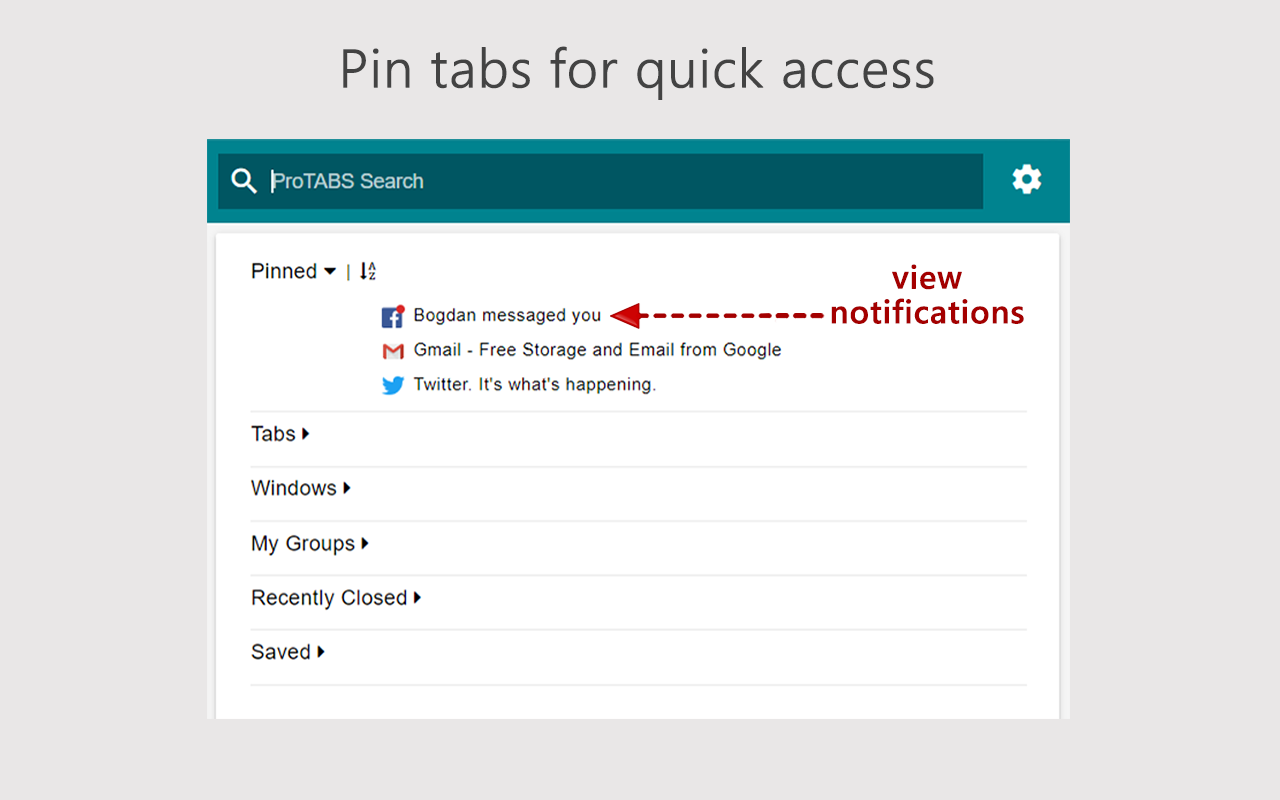
Task: Open pinned tab 'Bogdan messaged you'
Action: tap(507, 315)
